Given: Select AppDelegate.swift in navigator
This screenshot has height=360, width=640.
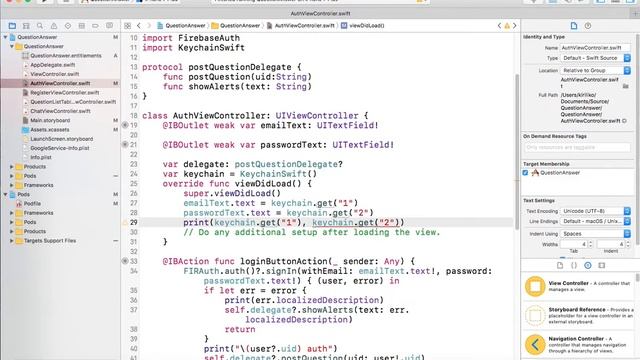Looking at the screenshot, I should pos(53,65).
